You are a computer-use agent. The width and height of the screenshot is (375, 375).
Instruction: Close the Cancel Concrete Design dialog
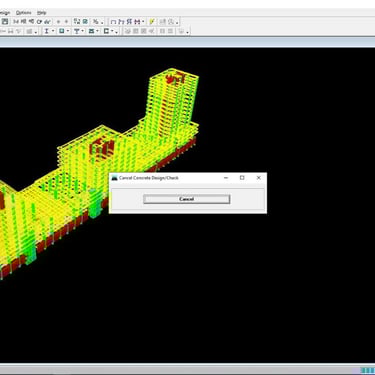tap(258, 178)
